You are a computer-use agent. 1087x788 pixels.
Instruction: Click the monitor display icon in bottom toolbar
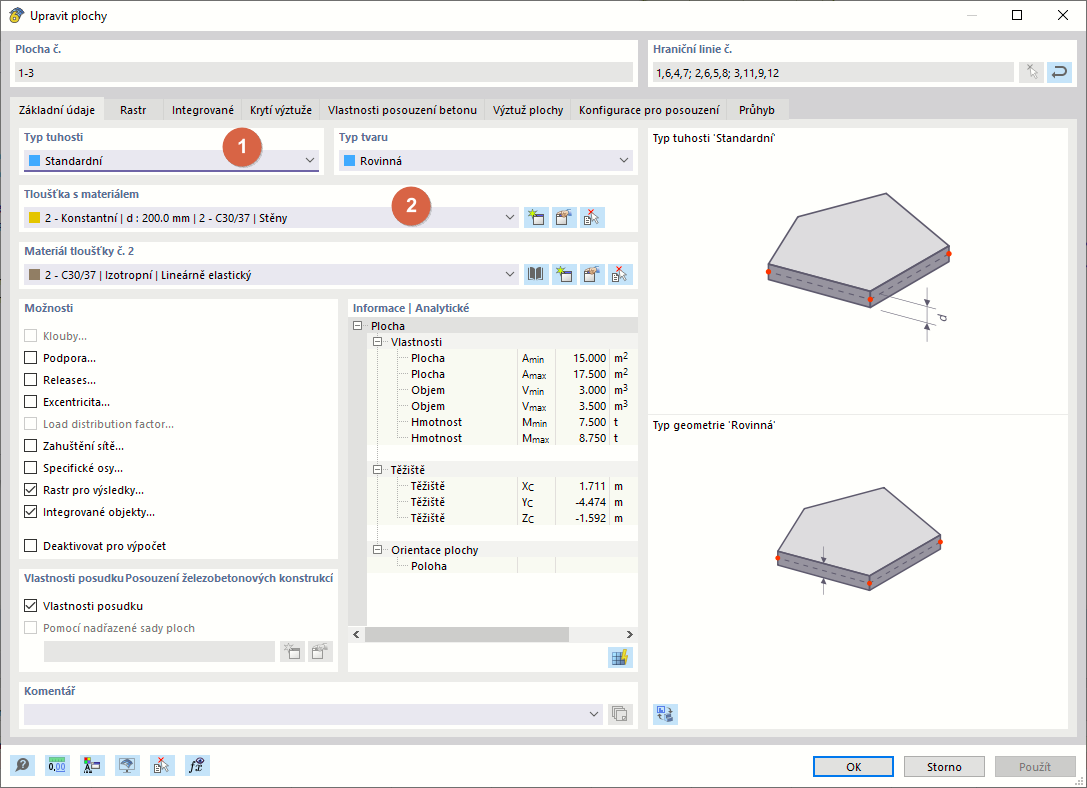(127, 765)
